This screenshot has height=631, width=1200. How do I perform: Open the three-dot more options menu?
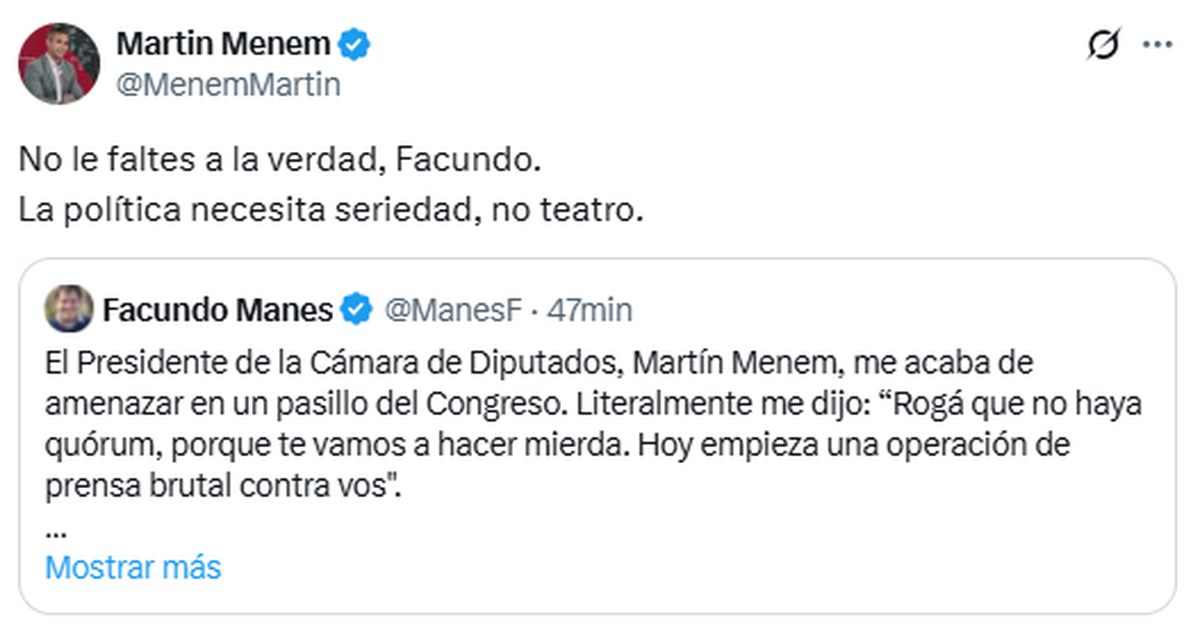[1157, 45]
